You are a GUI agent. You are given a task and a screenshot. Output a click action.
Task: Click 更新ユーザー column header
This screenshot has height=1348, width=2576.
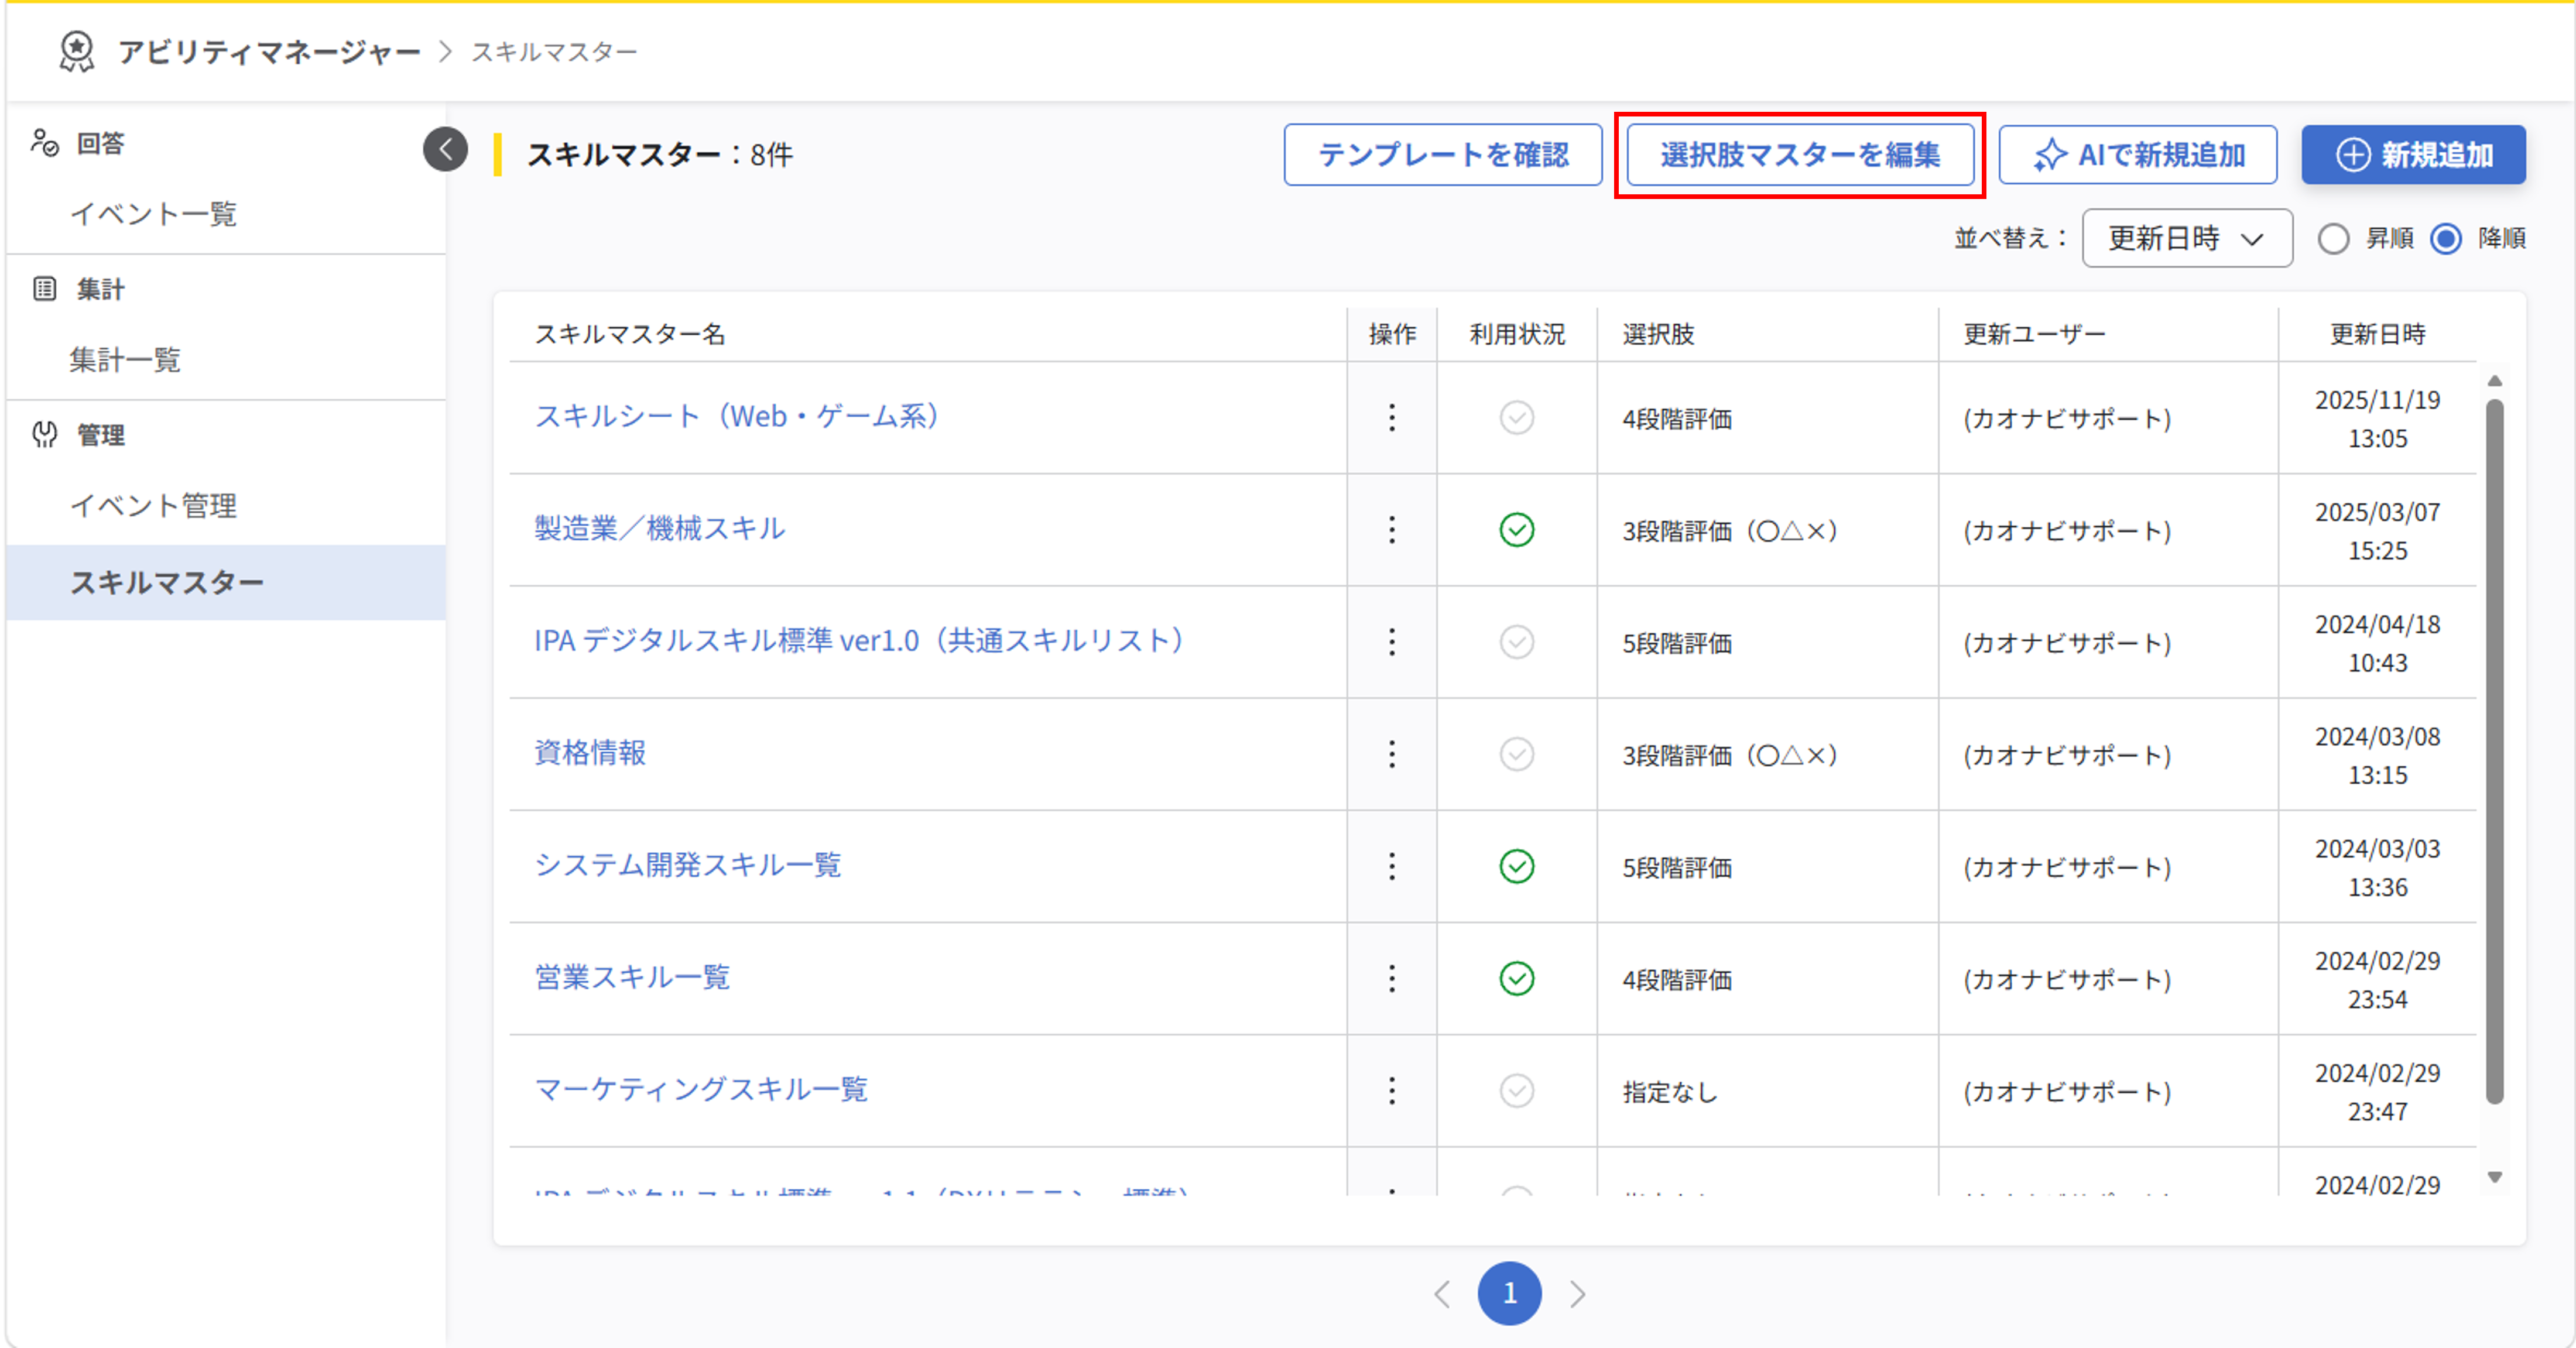2034,334
